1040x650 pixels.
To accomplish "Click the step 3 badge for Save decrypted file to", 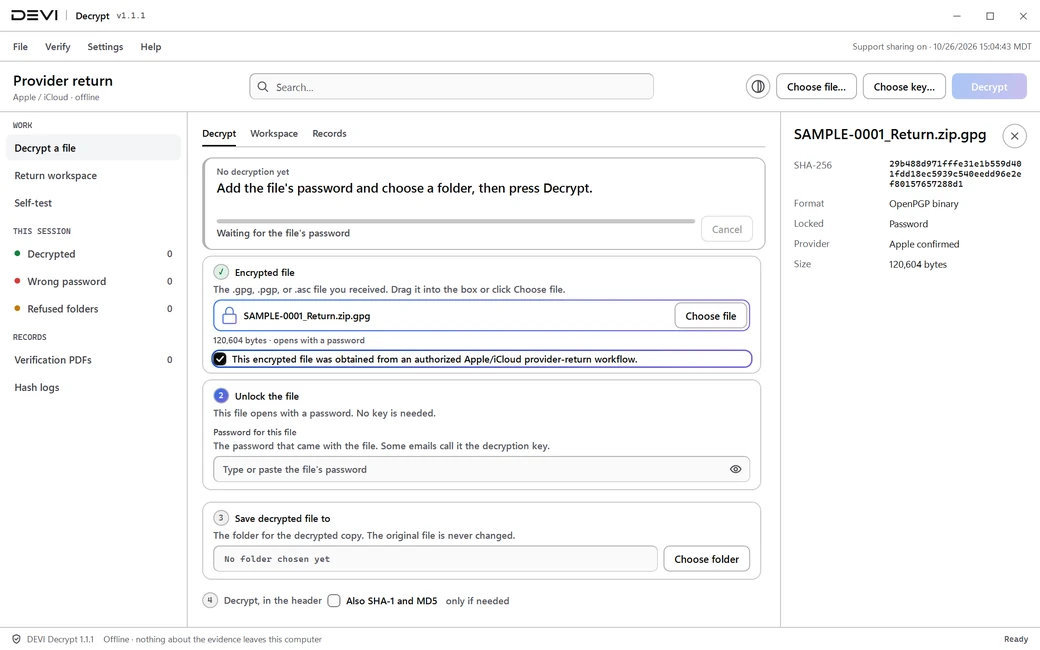I will [221, 518].
